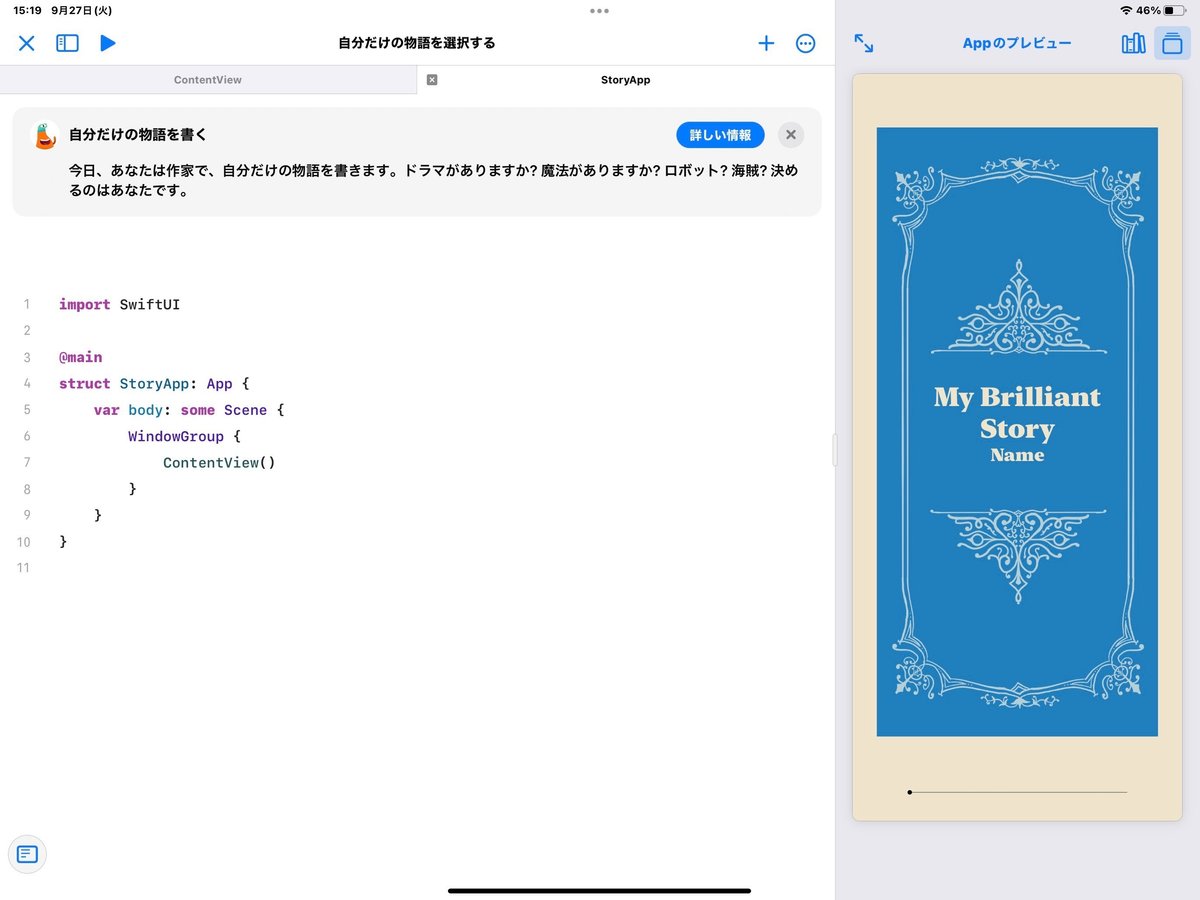Close the project with the X icon
Image resolution: width=1200 pixels, height=900 pixels.
[x=27, y=43]
